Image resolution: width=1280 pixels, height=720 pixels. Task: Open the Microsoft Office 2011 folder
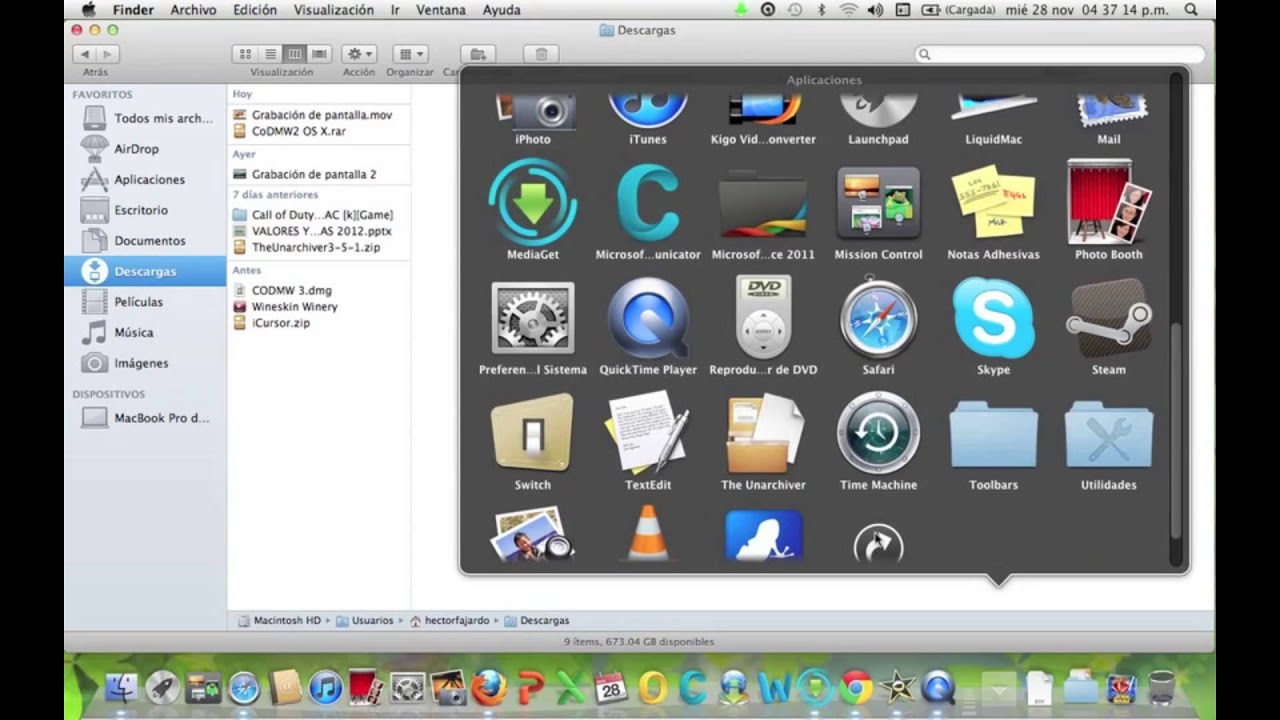click(763, 203)
